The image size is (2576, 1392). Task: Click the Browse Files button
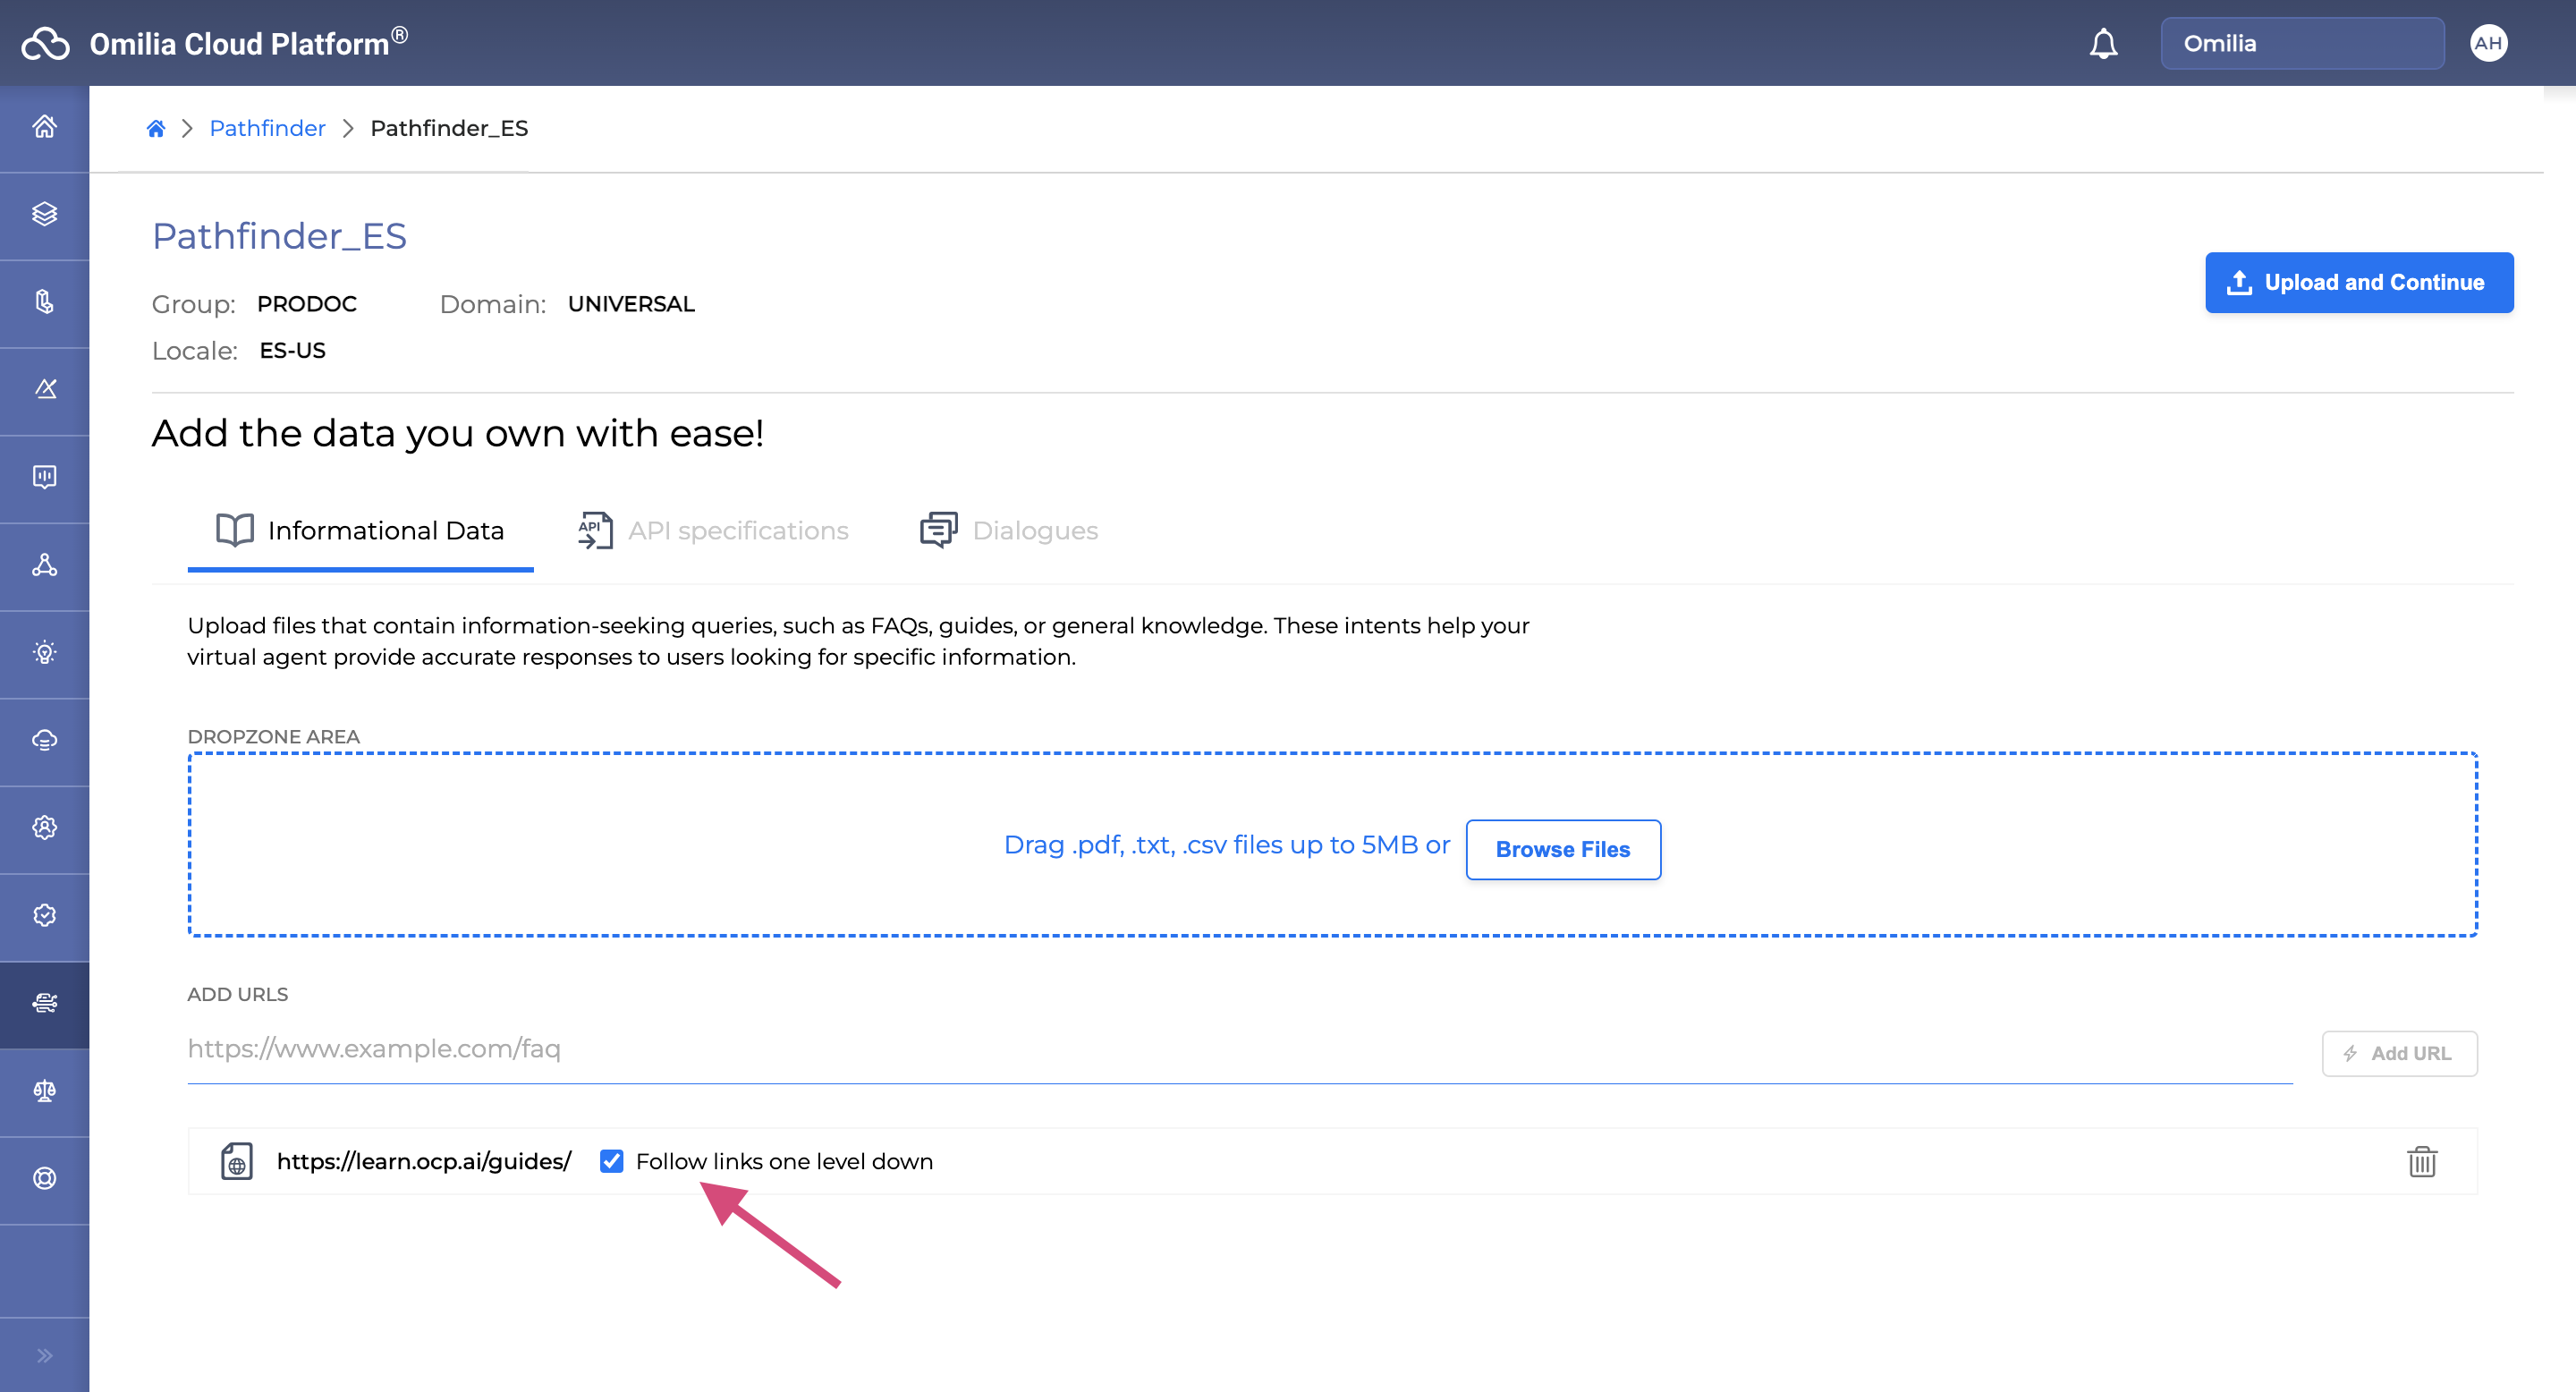coord(1562,849)
